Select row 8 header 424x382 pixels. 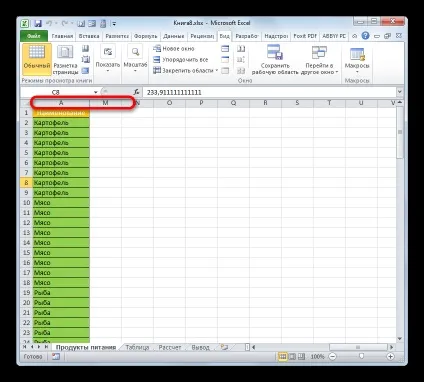click(x=26, y=183)
